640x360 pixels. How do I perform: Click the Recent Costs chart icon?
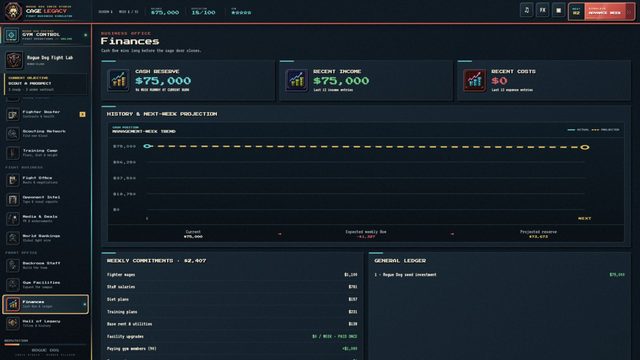click(474, 80)
